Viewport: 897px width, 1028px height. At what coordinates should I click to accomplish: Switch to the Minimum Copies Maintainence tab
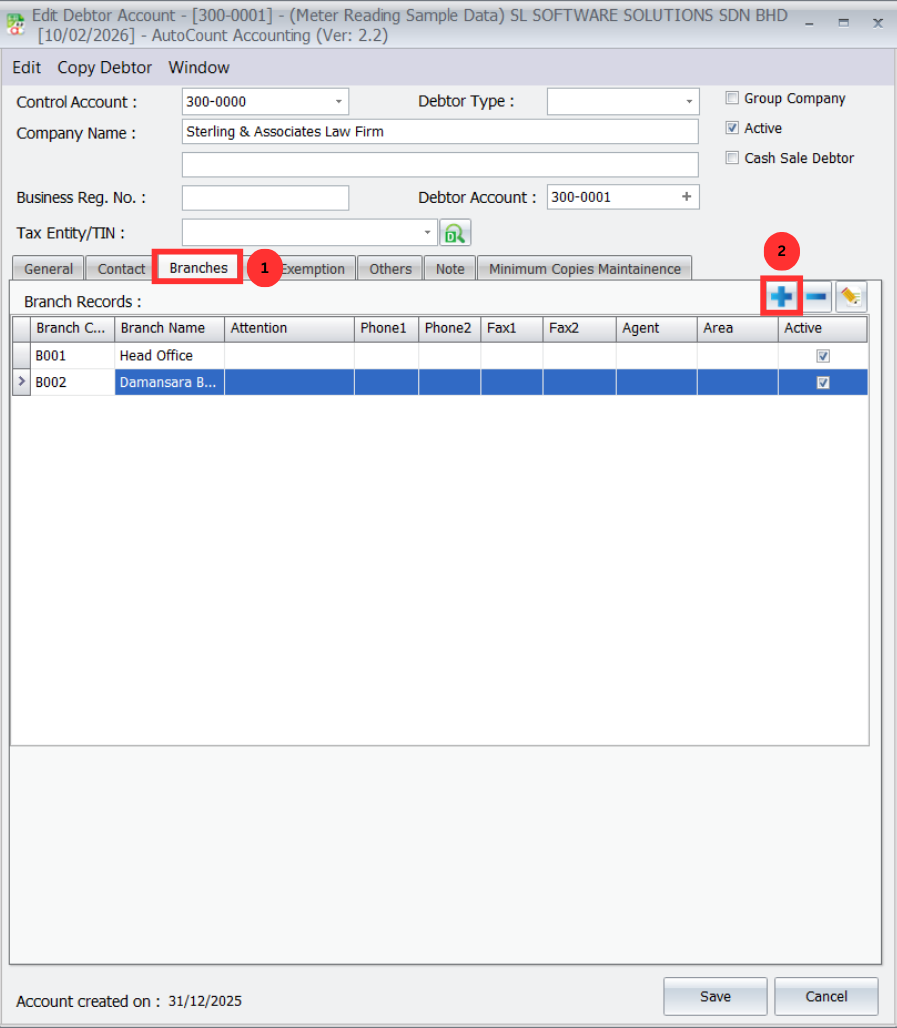pos(584,269)
